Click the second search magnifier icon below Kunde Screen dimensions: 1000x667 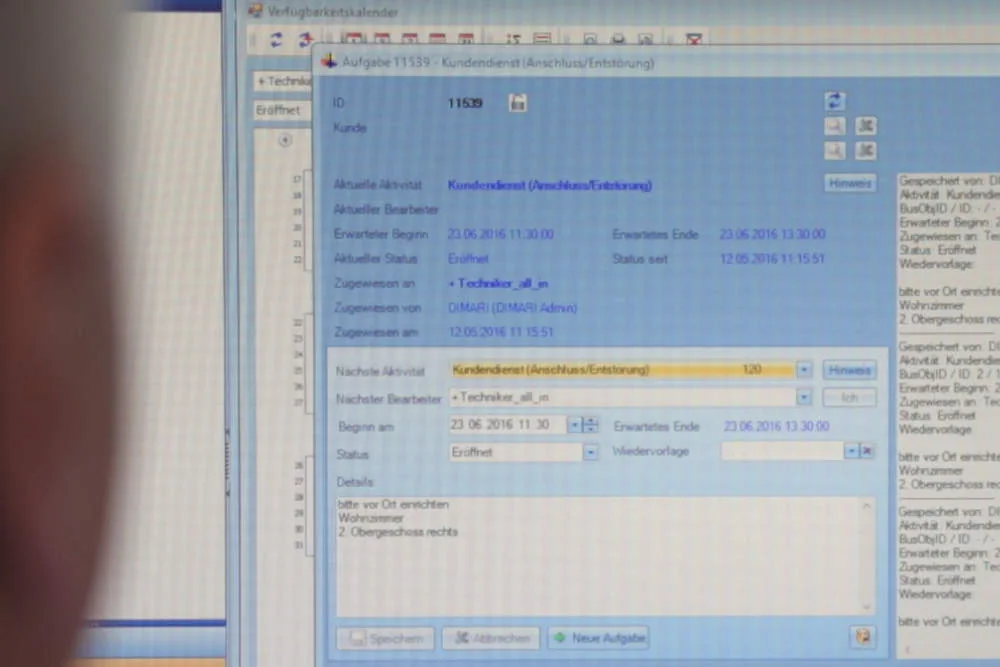point(835,151)
